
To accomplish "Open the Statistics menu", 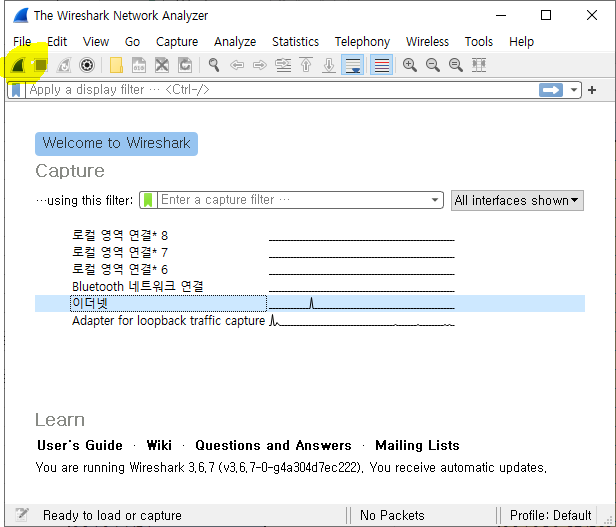I will point(295,42).
